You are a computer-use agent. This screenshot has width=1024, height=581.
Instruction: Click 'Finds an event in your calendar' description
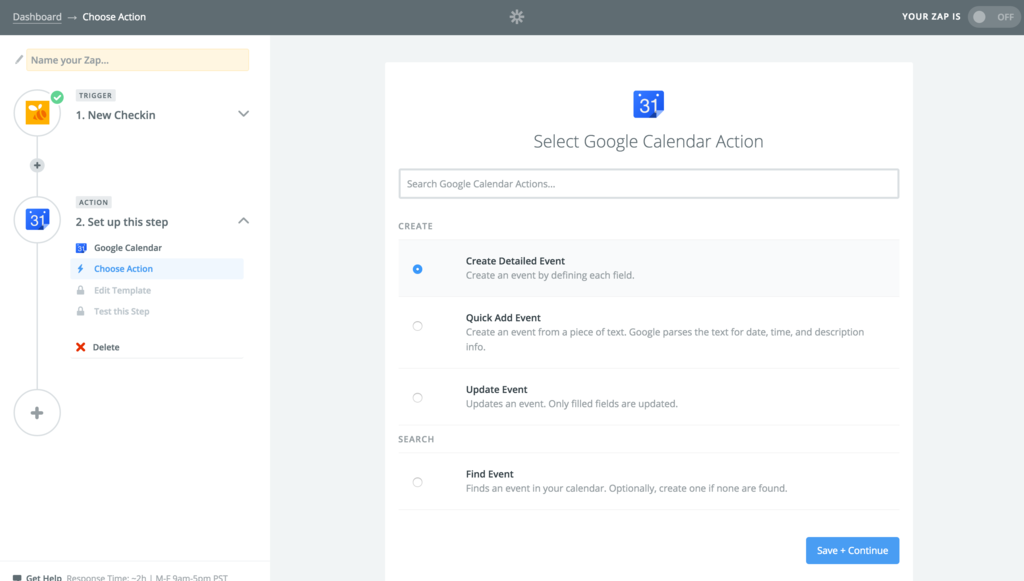click(x=626, y=488)
